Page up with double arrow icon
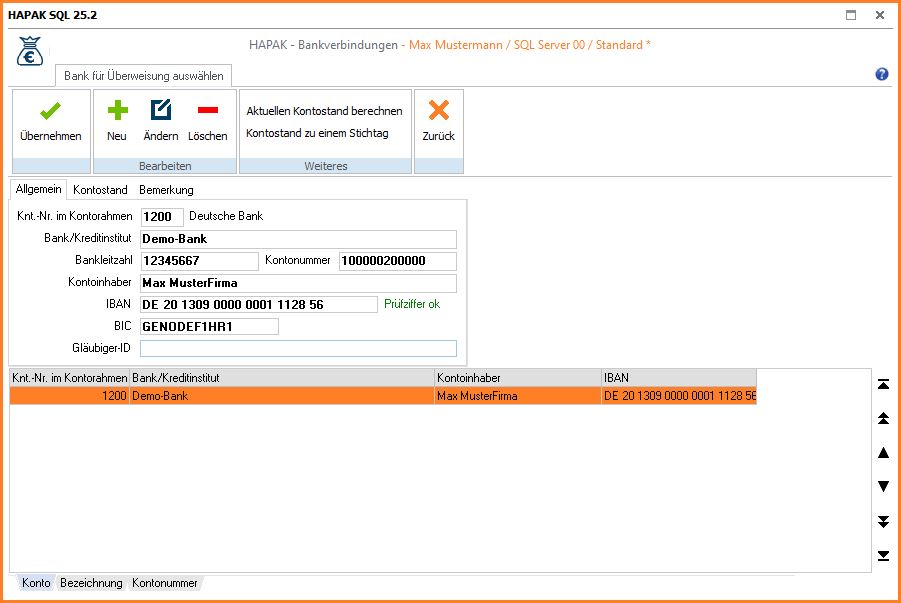The image size is (901, 603). (883, 418)
